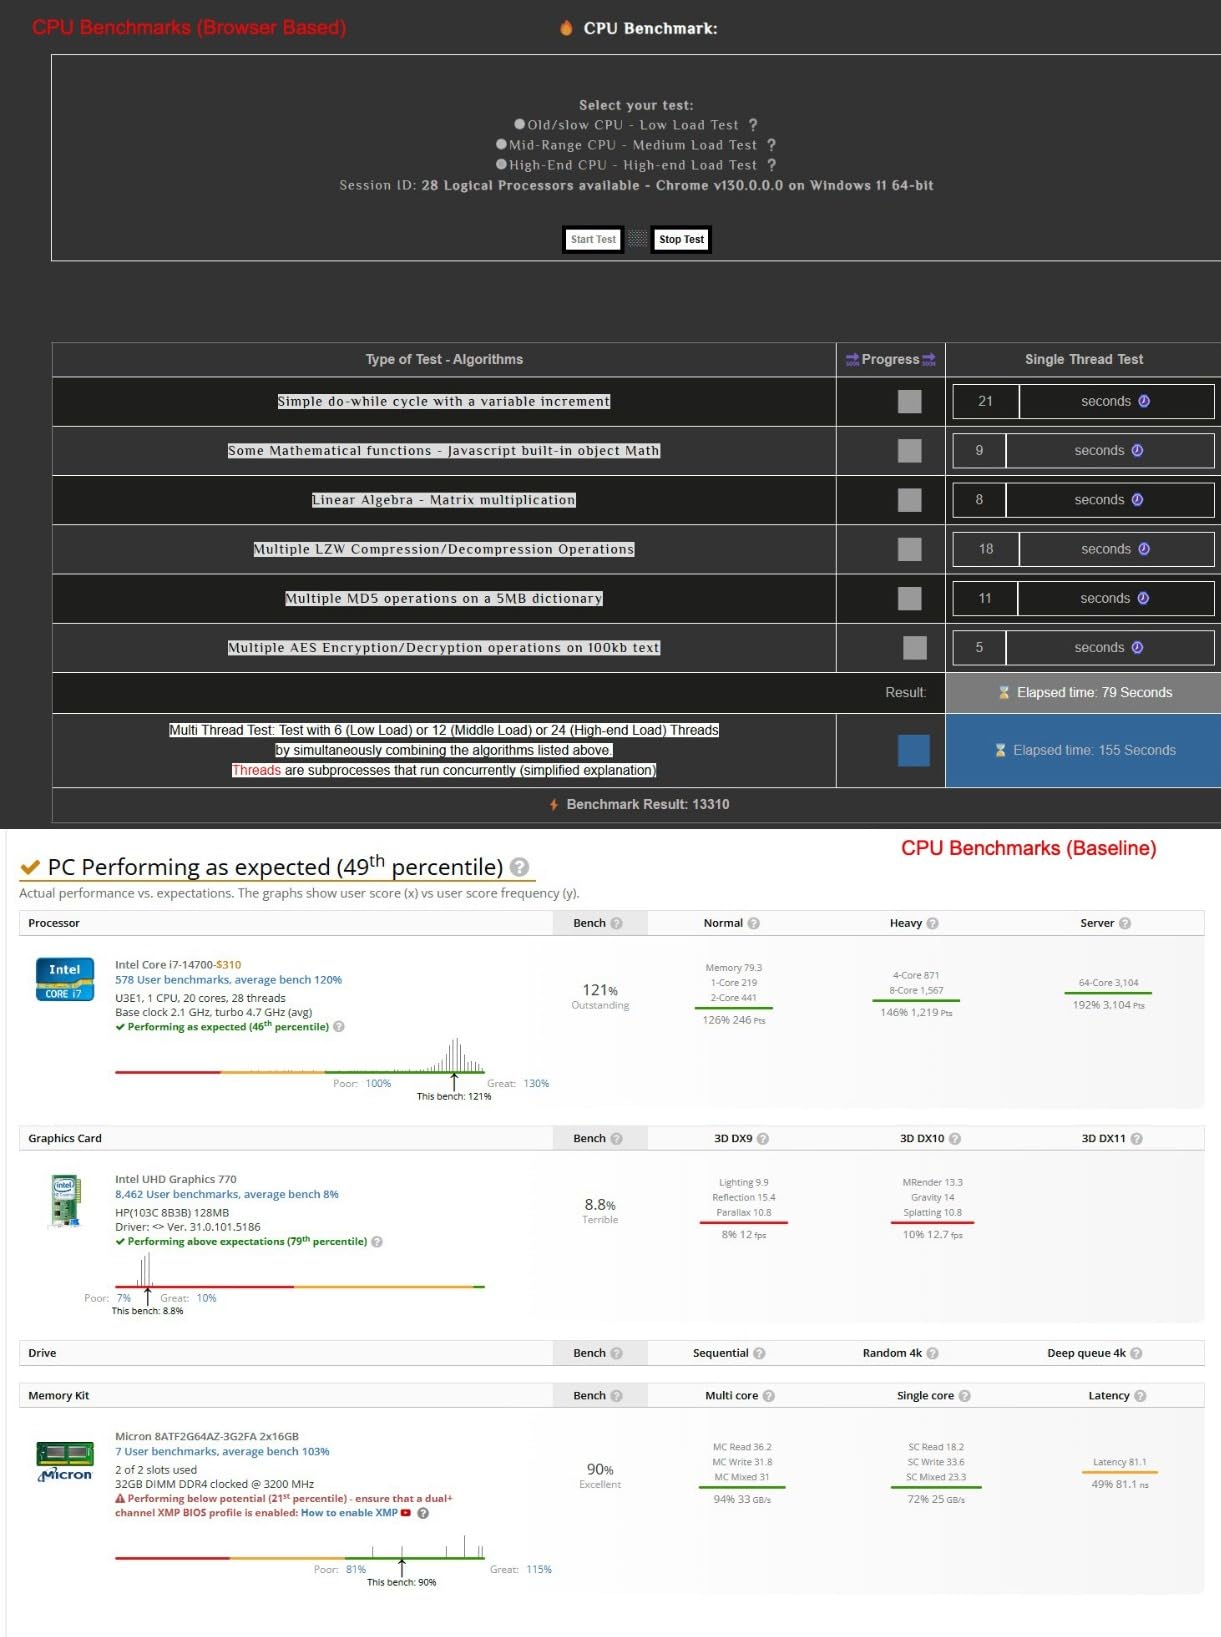Screen dimensions: 1221x1637
Task: Open help icon beside Heavy column
Action: point(932,923)
